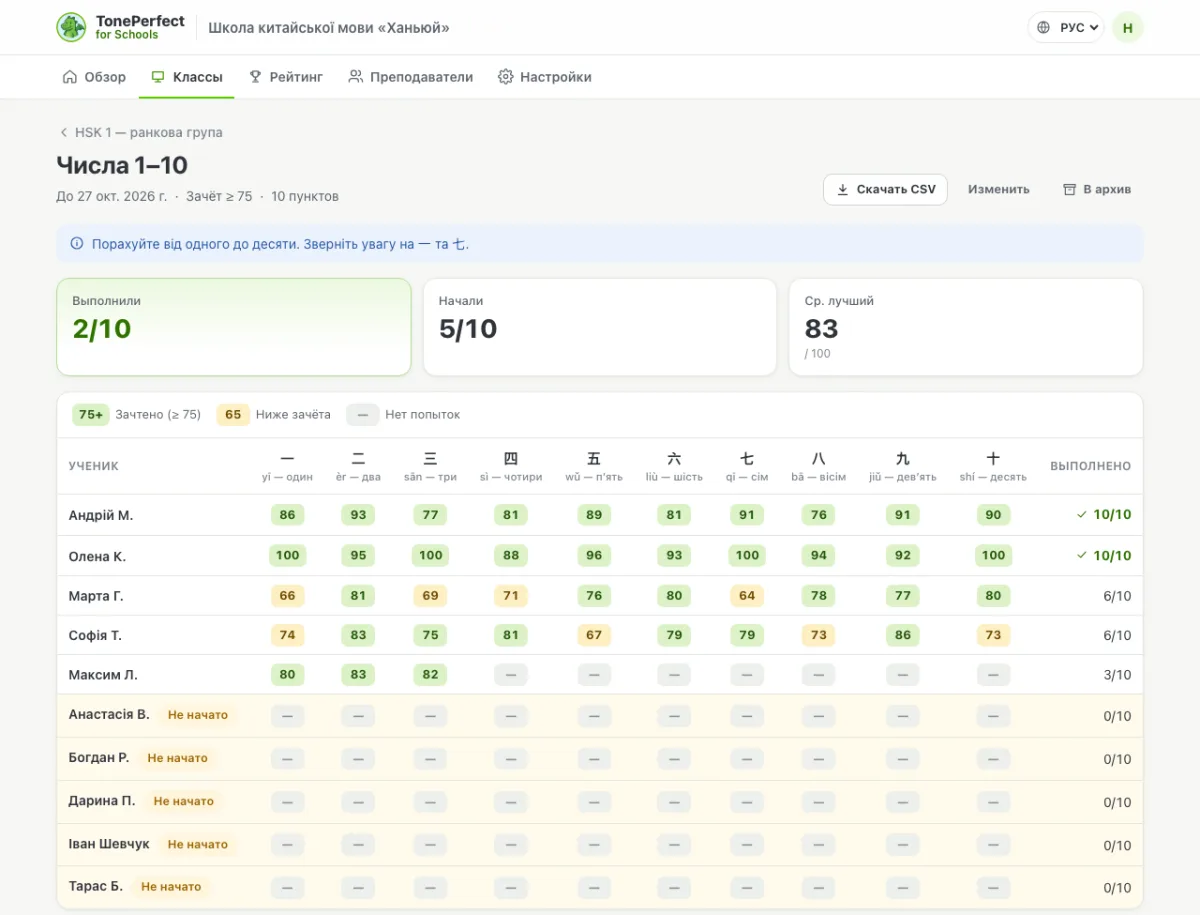Click the home icon for Обзор
Image resolution: width=1200 pixels, height=915 pixels.
(69, 77)
